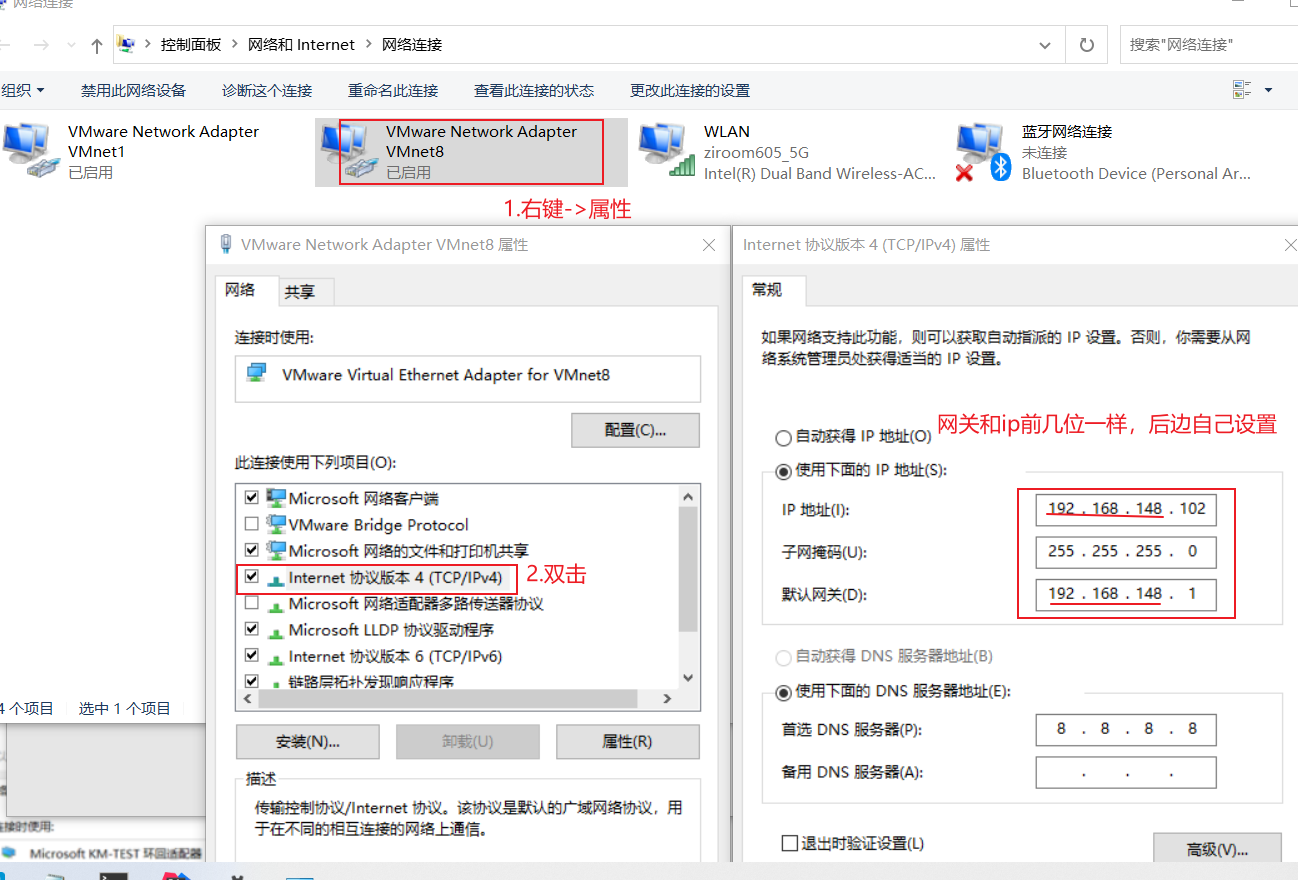The image size is (1298, 880).
Task: Click 重命名此连接 in toolbar
Action: point(393,90)
